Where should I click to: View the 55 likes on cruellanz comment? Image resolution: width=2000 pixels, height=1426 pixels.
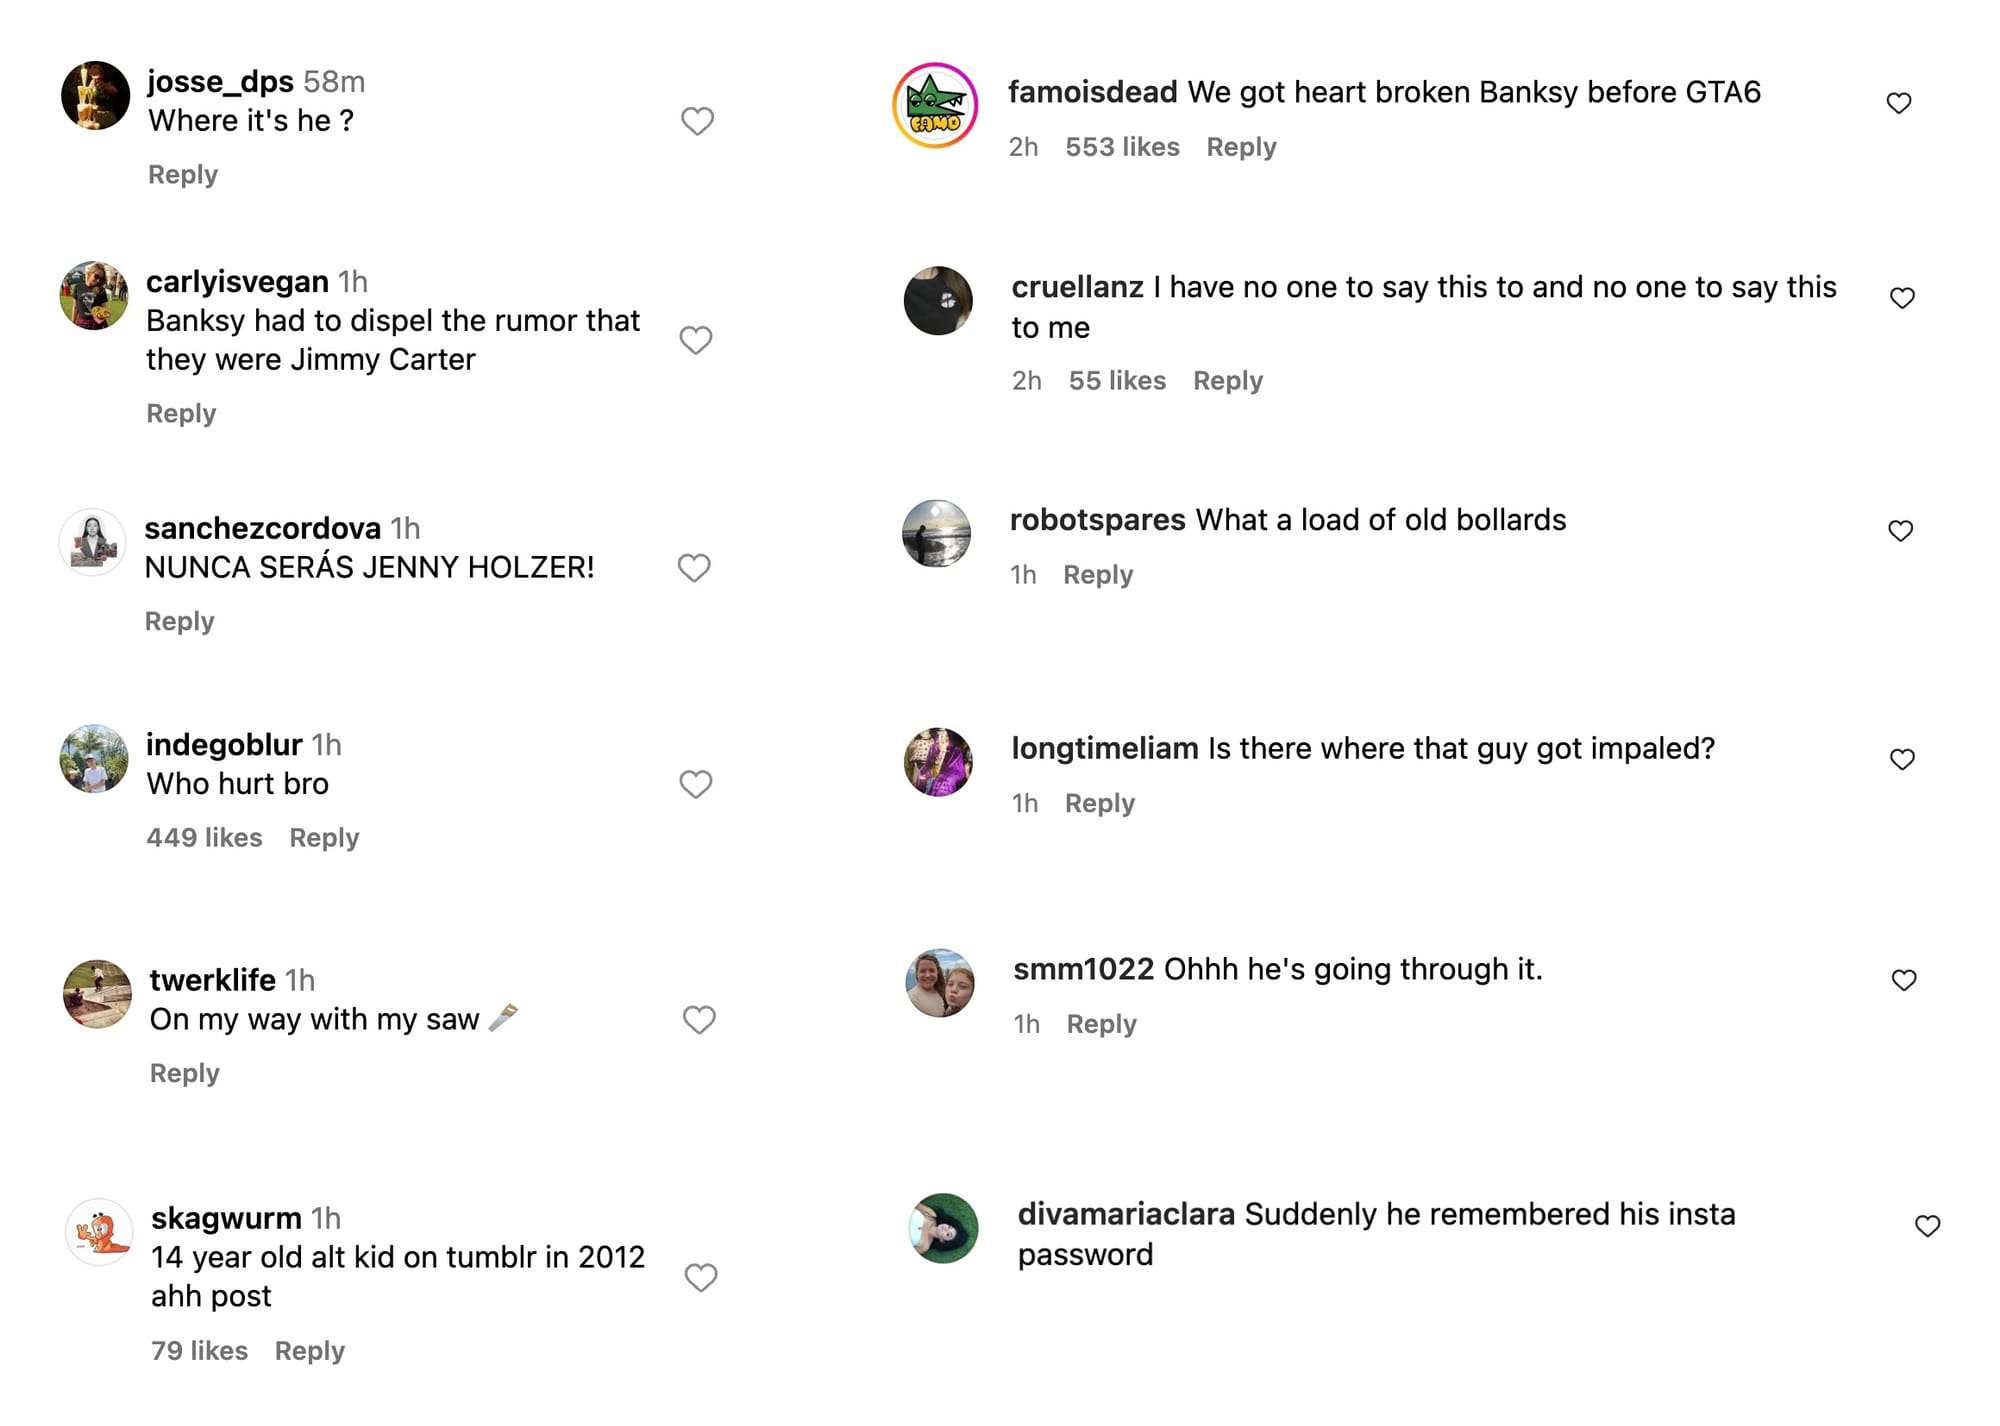(1117, 381)
